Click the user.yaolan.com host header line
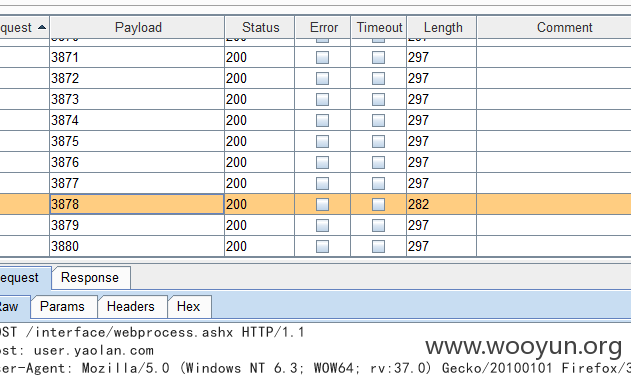This screenshot has height=375, width=631. [x=76, y=350]
